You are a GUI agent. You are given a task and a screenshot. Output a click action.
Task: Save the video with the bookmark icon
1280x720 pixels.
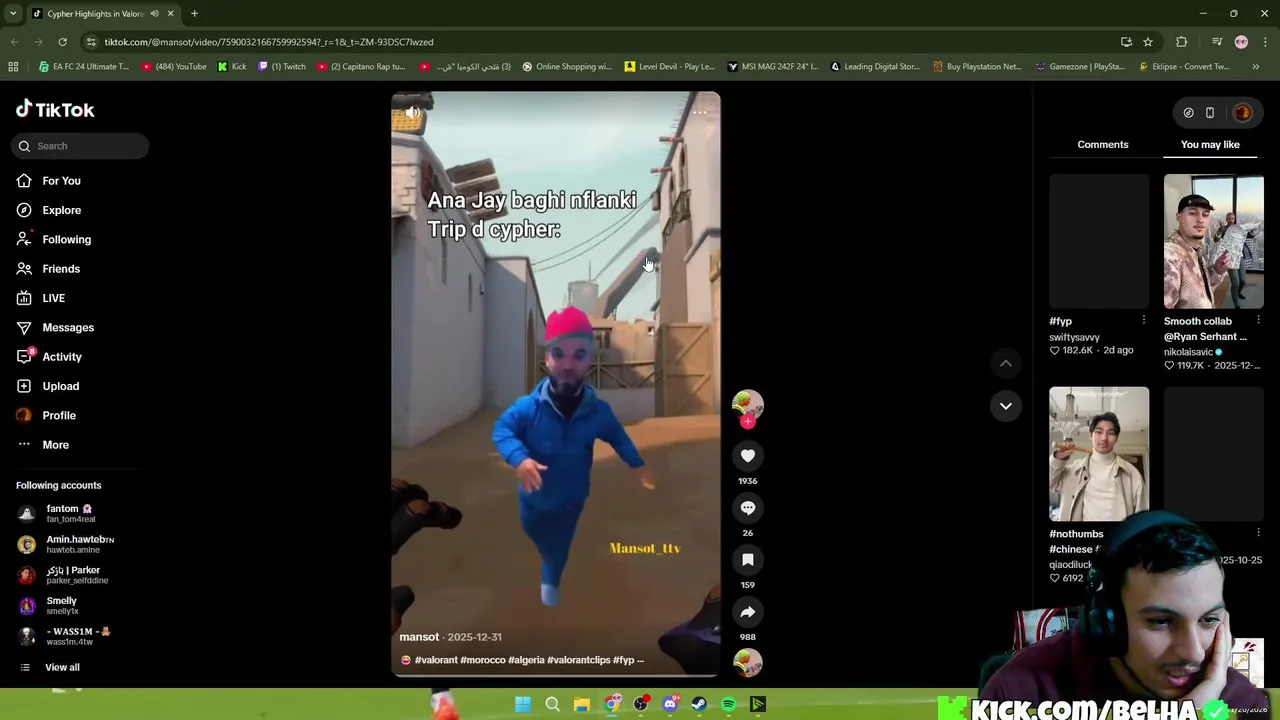(x=748, y=560)
